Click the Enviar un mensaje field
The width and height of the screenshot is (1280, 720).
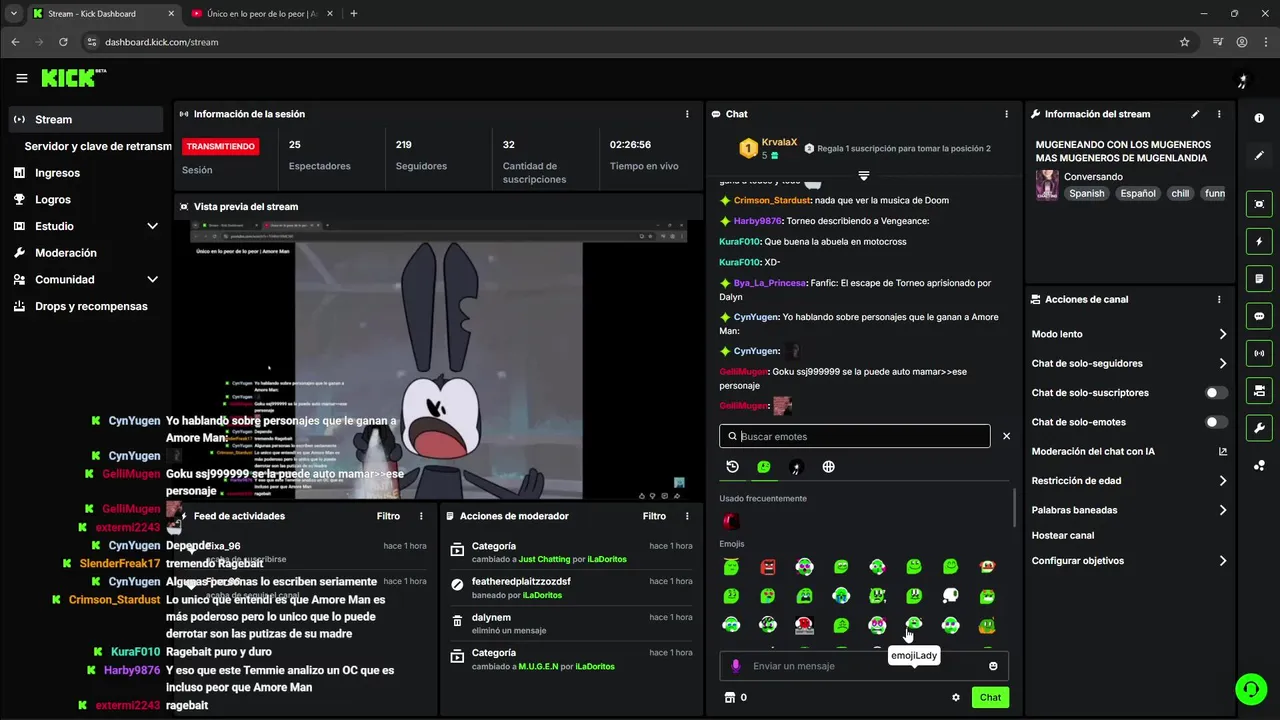click(x=864, y=666)
